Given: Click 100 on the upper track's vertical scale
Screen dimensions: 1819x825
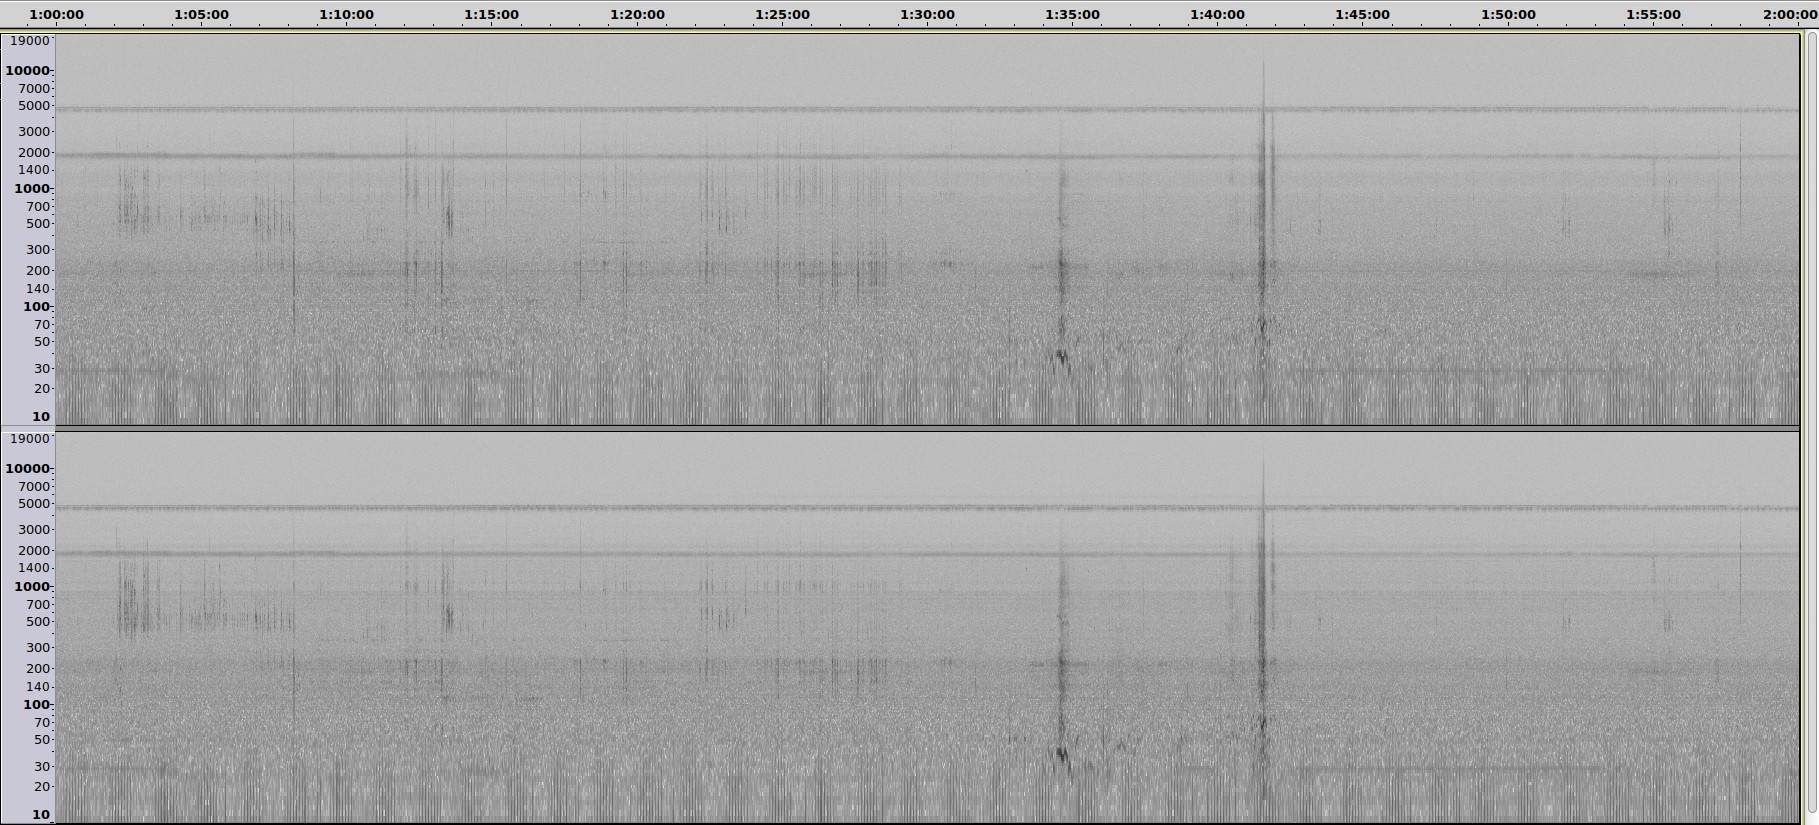Looking at the screenshot, I should (36, 307).
